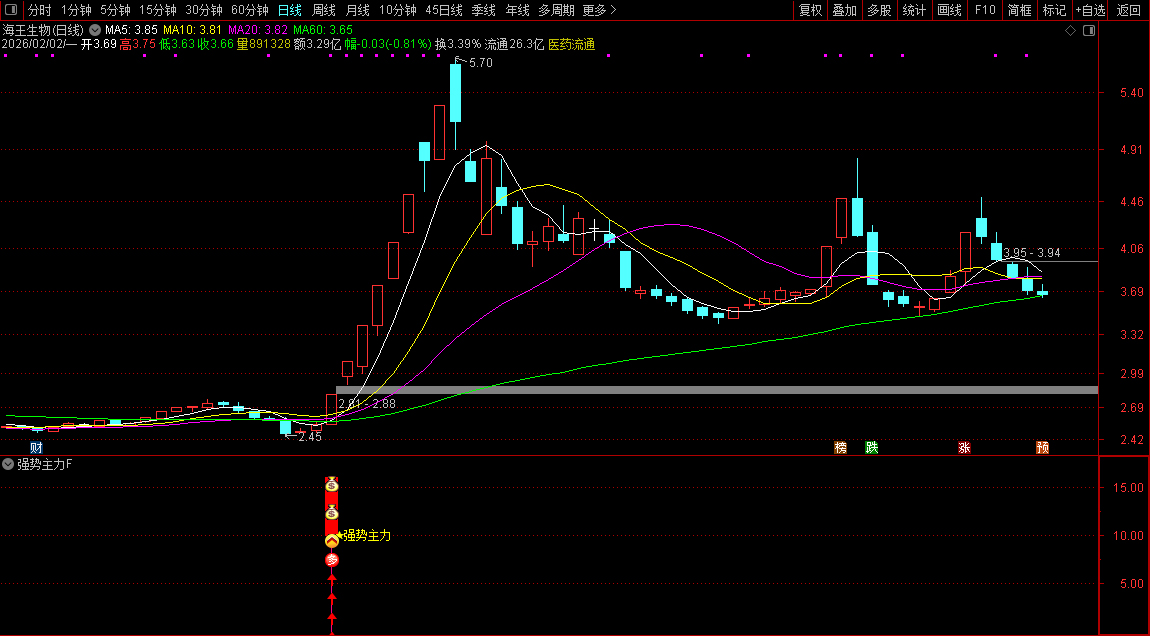Click the red 多 signal icon in indicator
This screenshot has width=1150, height=636.
click(332, 560)
